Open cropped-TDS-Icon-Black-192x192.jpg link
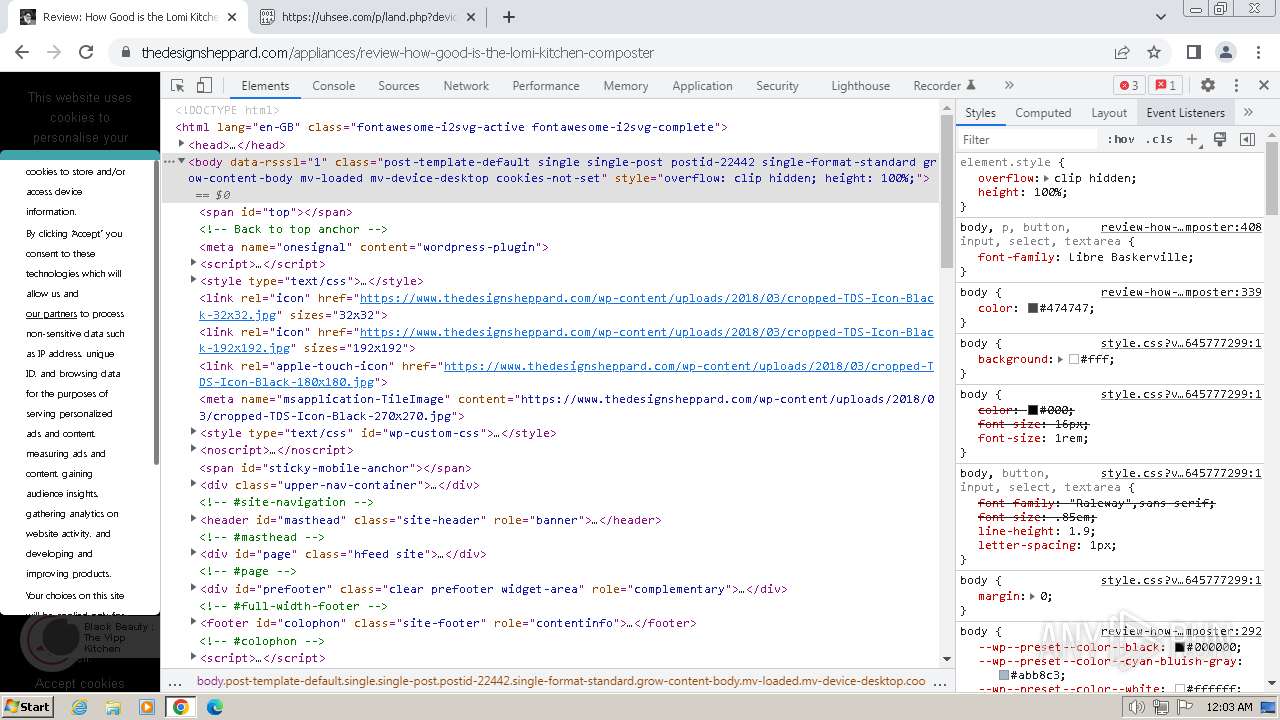The width and height of the screenshot is (1280, 720). tap(566, 340)
